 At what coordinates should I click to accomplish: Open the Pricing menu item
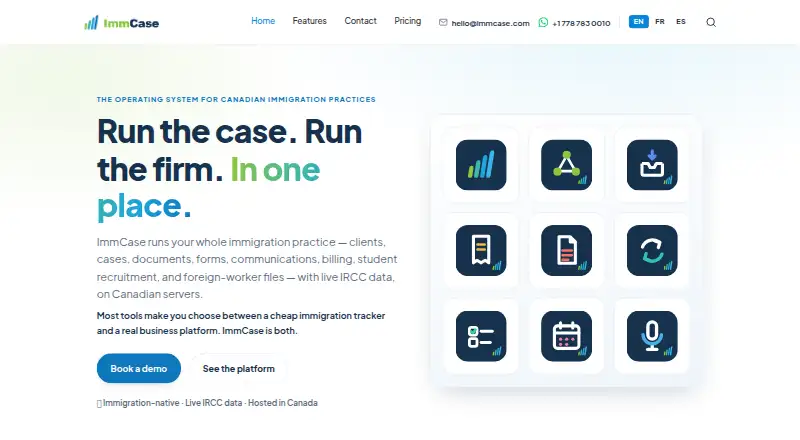[x=407, y=21]
